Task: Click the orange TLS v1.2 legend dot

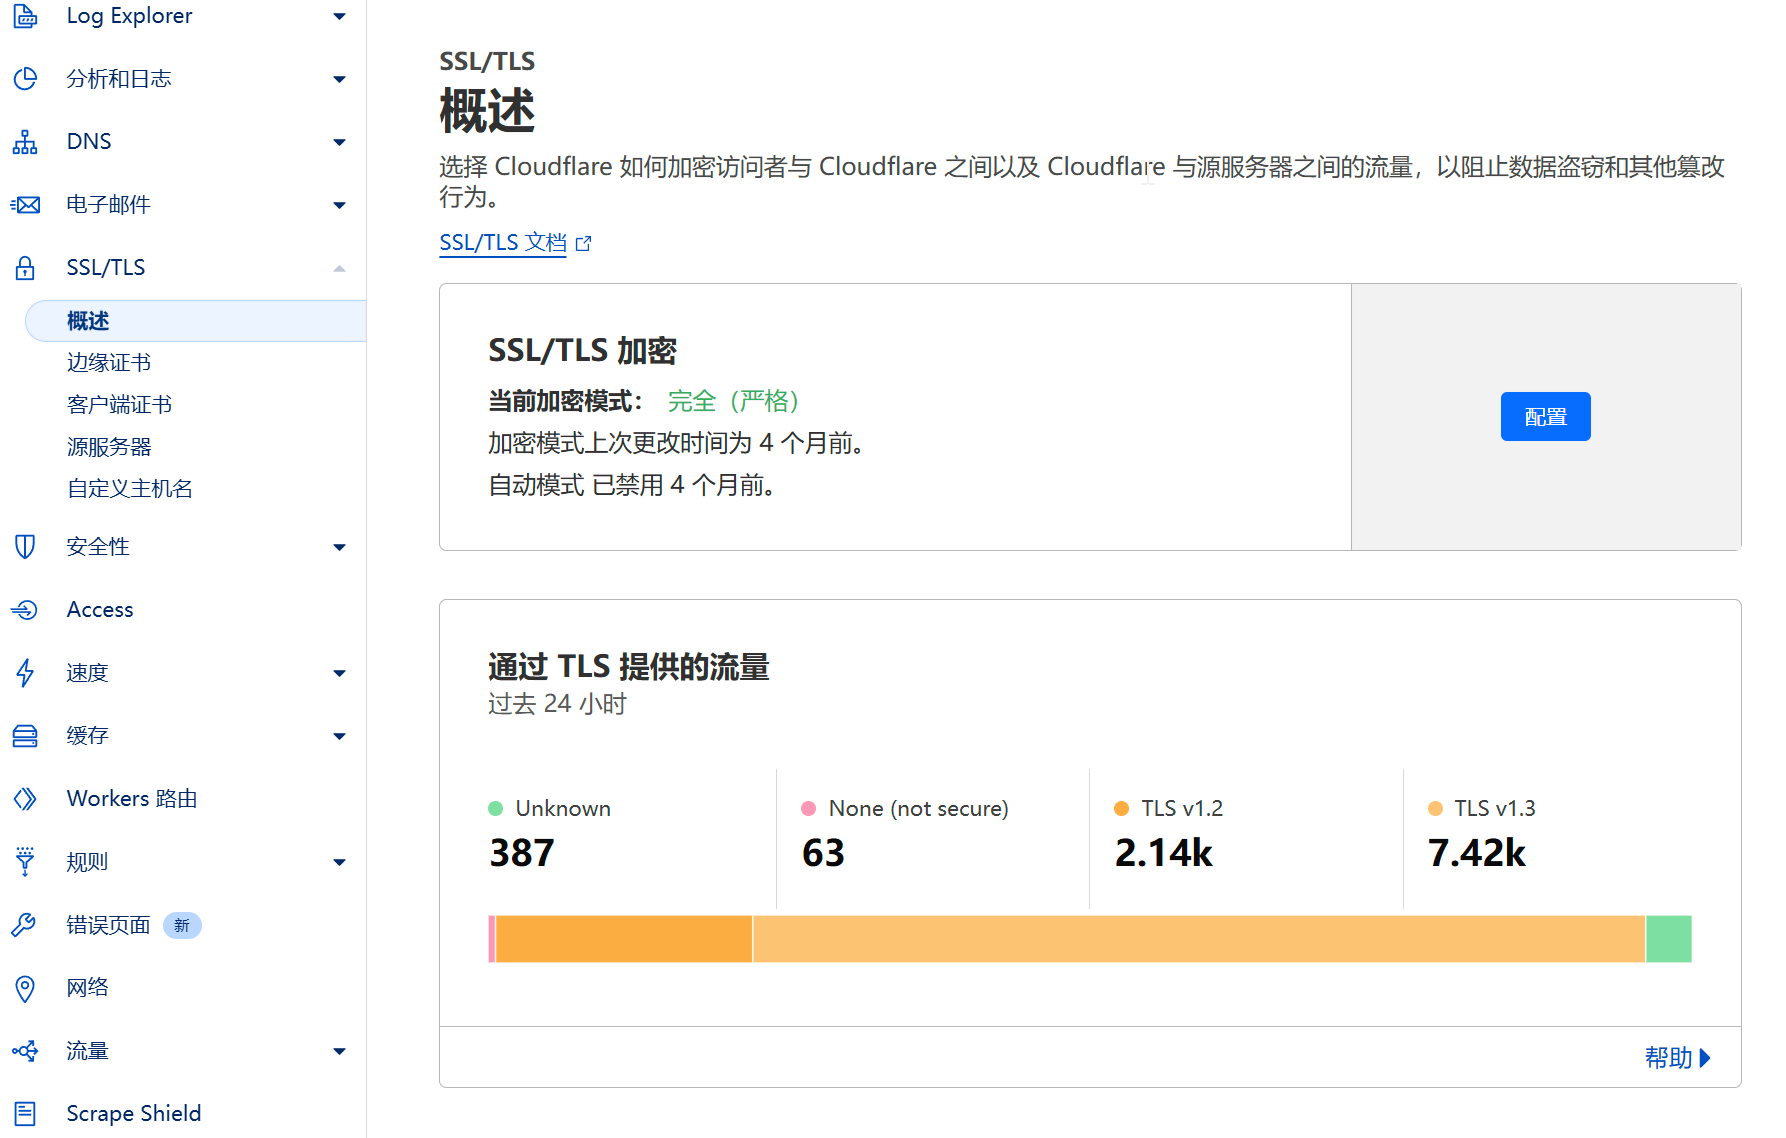Action: 1121,809
